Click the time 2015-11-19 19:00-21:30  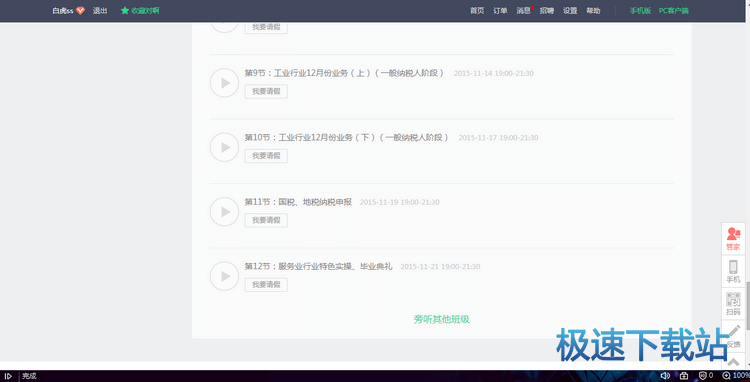tap(399, 202)
